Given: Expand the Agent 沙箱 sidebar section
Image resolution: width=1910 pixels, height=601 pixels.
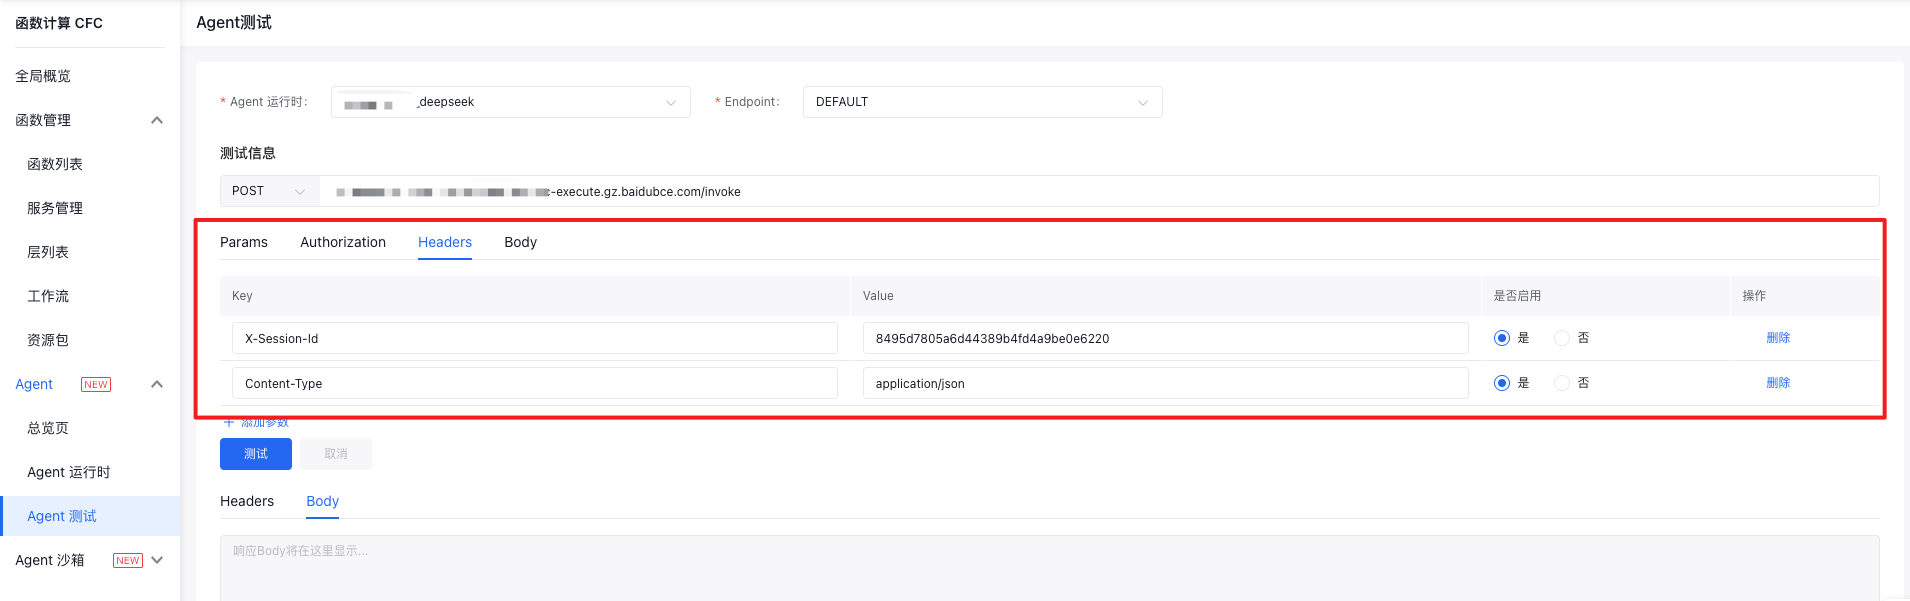Looking at the screenshot, I should pyautogui.click(x=157, y=560).
